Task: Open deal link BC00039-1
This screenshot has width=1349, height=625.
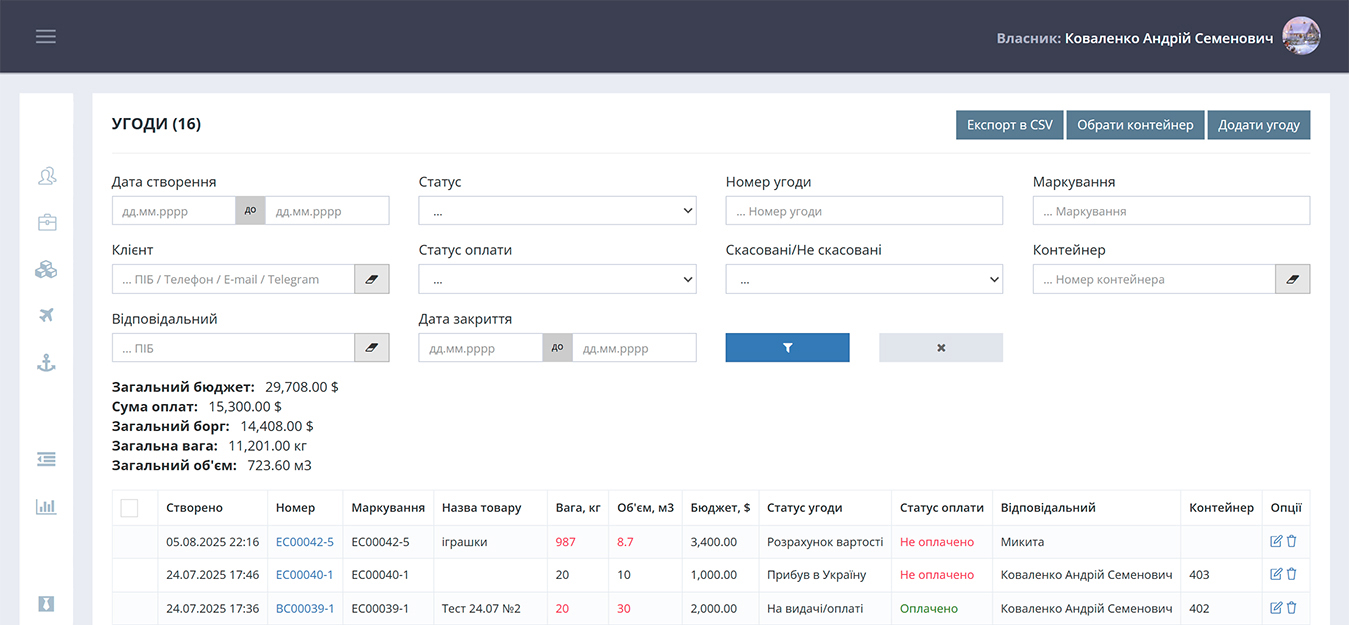Action: tap(305, 608)
